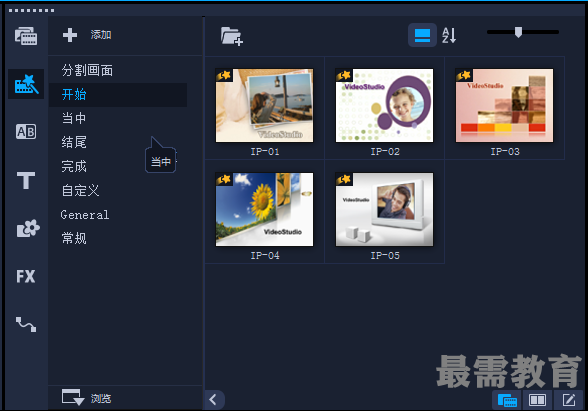Select the IP-03 template thumbnail

(x=504, y=105)
